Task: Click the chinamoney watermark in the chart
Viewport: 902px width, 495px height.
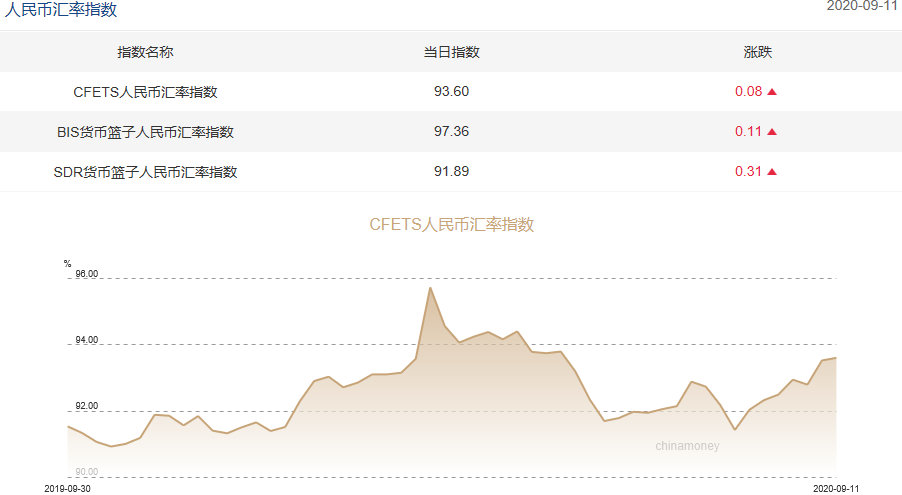Action: click(x=687, y=446)
